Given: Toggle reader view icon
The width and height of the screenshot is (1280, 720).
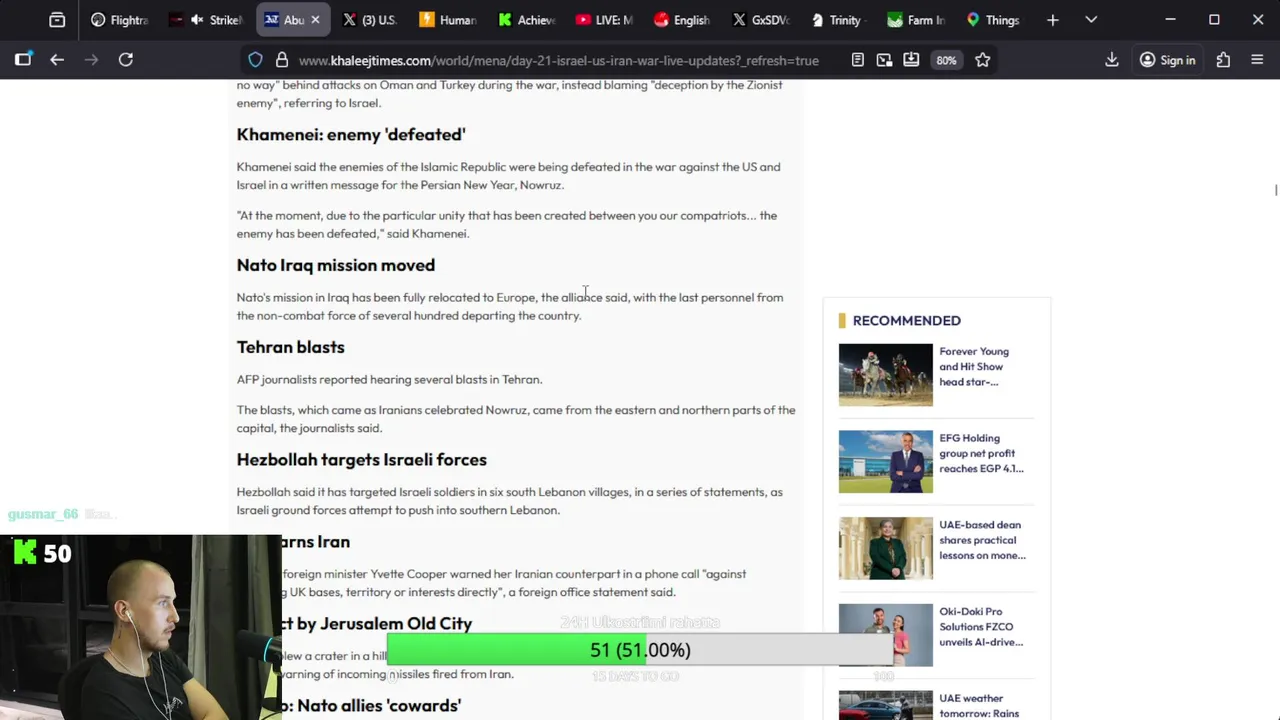Looking at the screenshot, I should [x=857, y=60].
